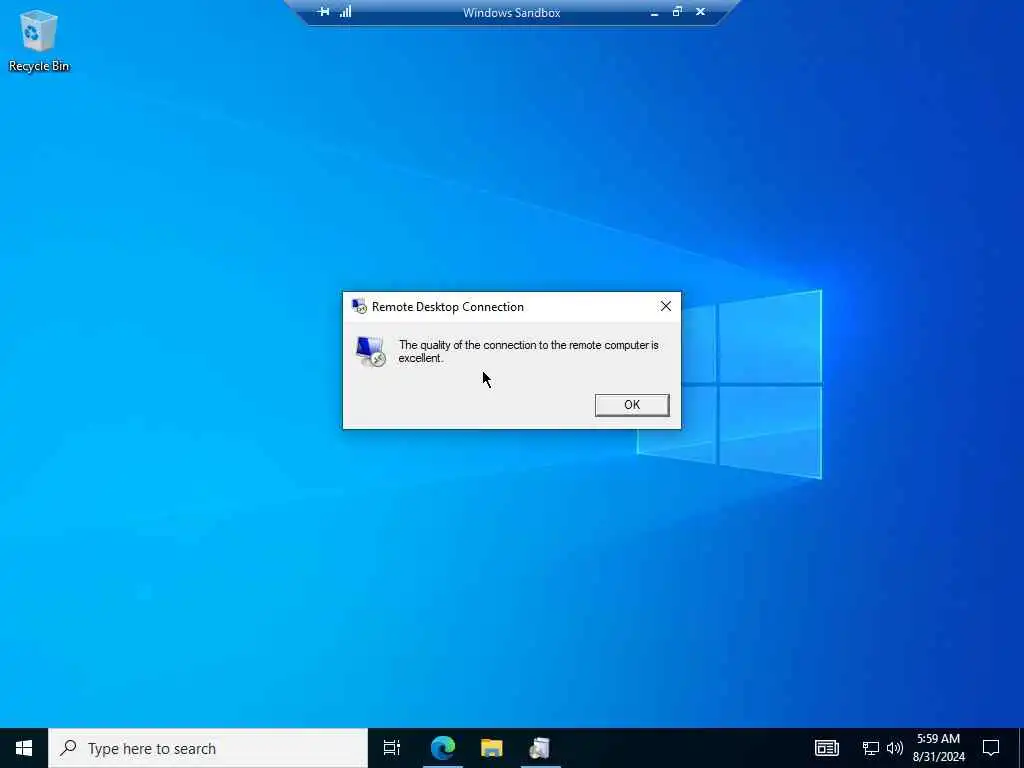Open File Explorer from taskbar

492,748
